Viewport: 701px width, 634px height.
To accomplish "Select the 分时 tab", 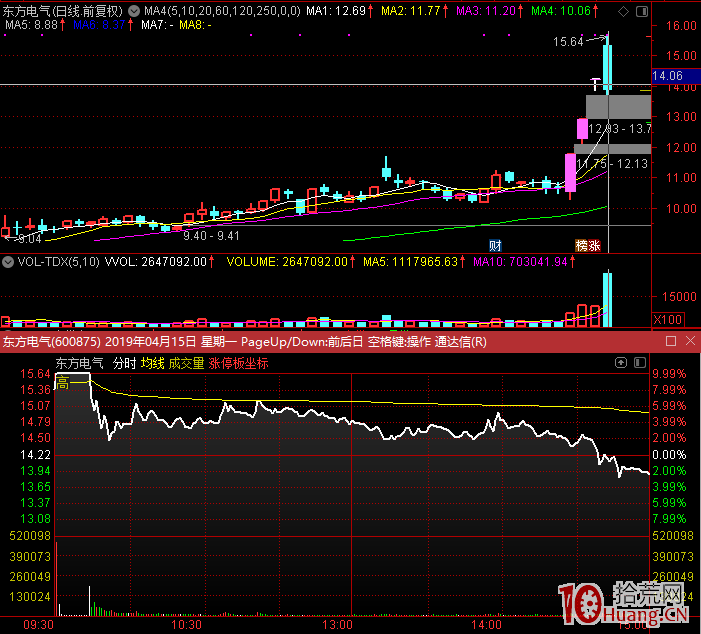I will (124, 363).
